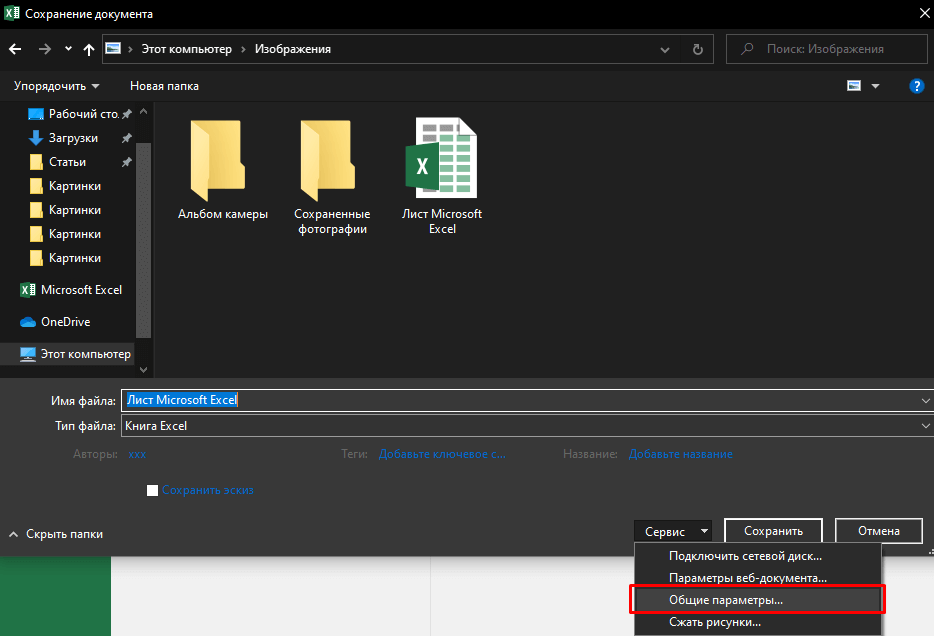Open the help question mark icon

[x=916, y=86]
